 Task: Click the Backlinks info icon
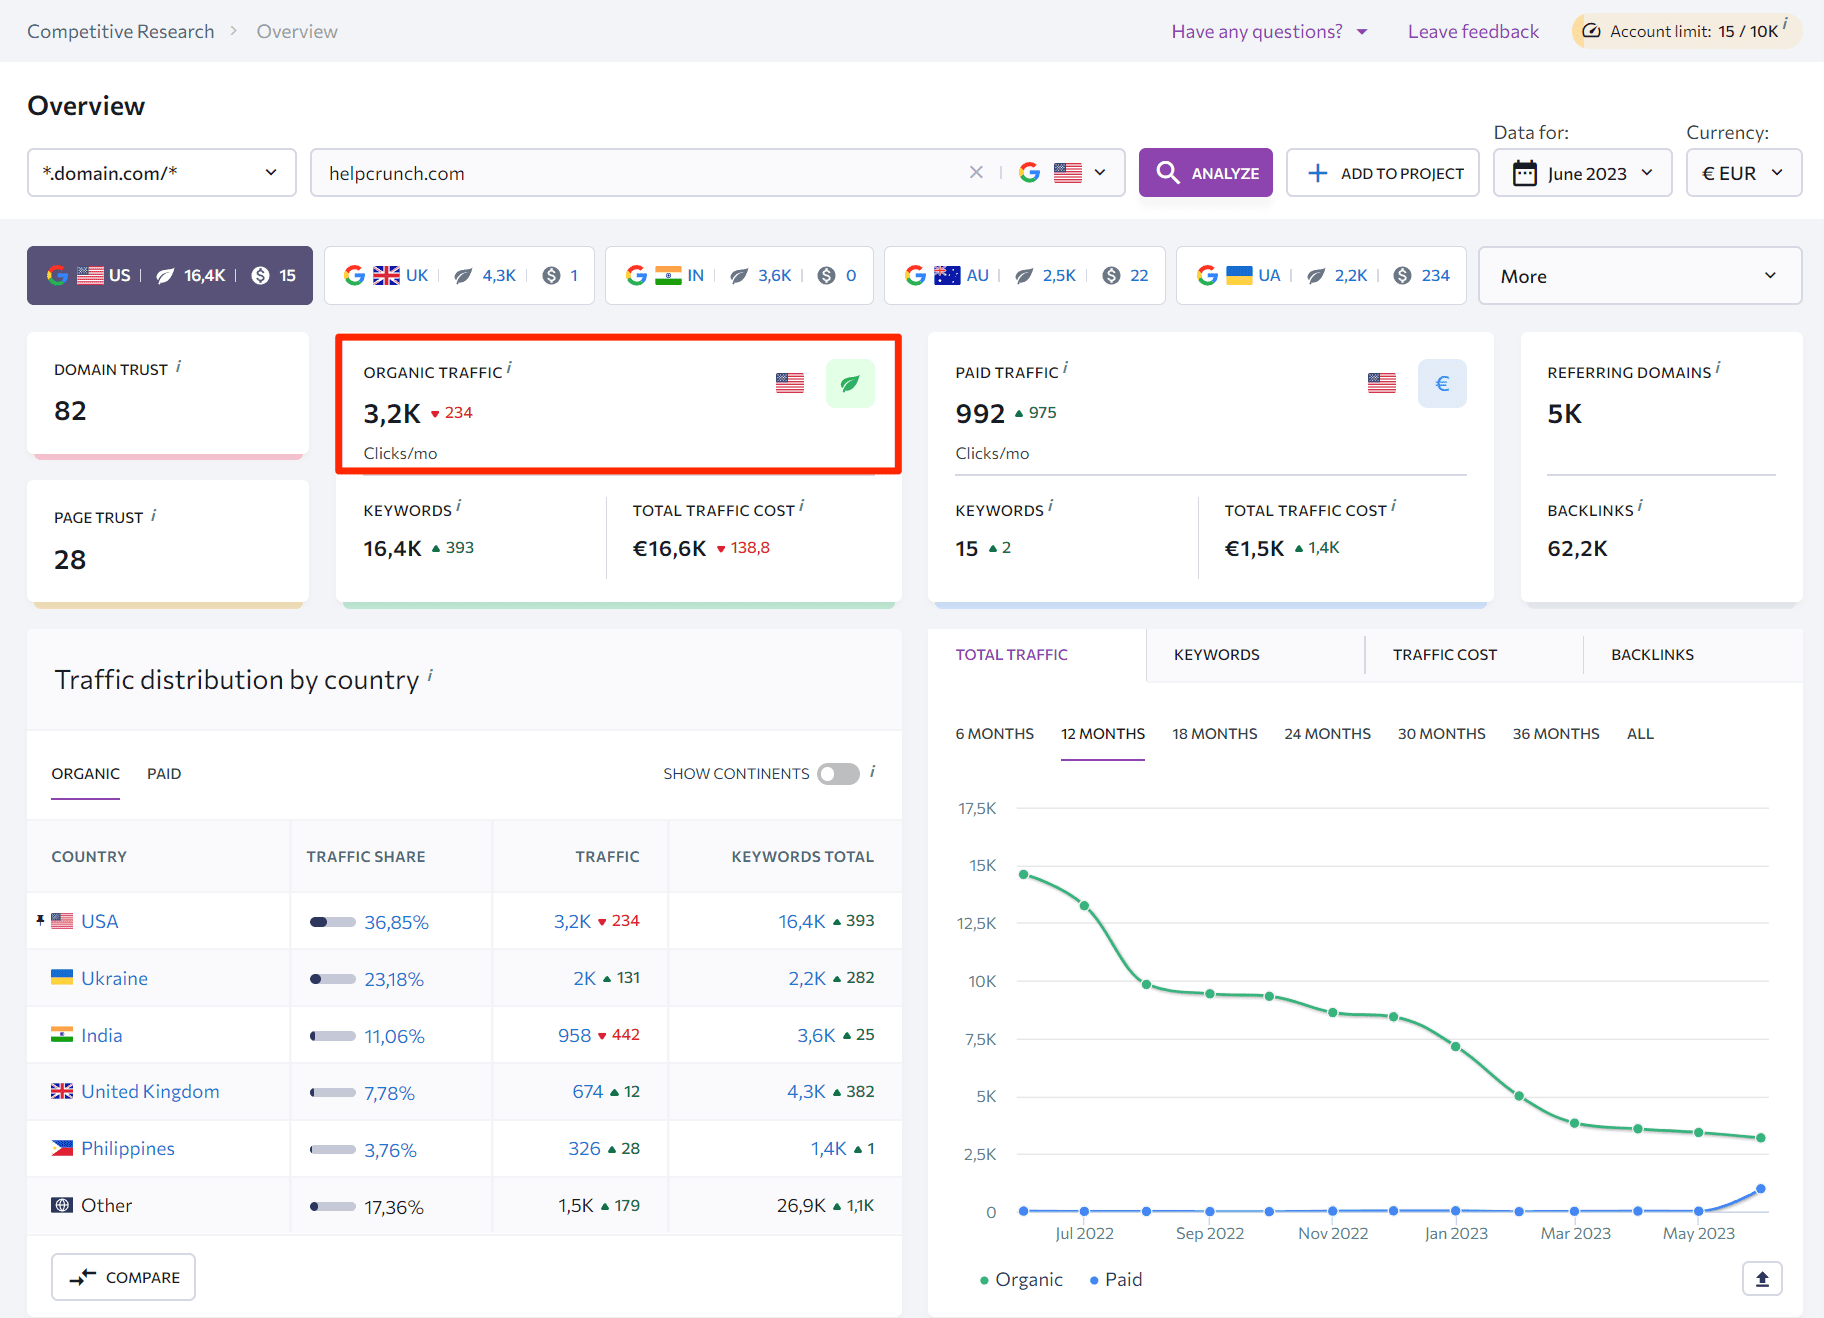pos(1640,506)
